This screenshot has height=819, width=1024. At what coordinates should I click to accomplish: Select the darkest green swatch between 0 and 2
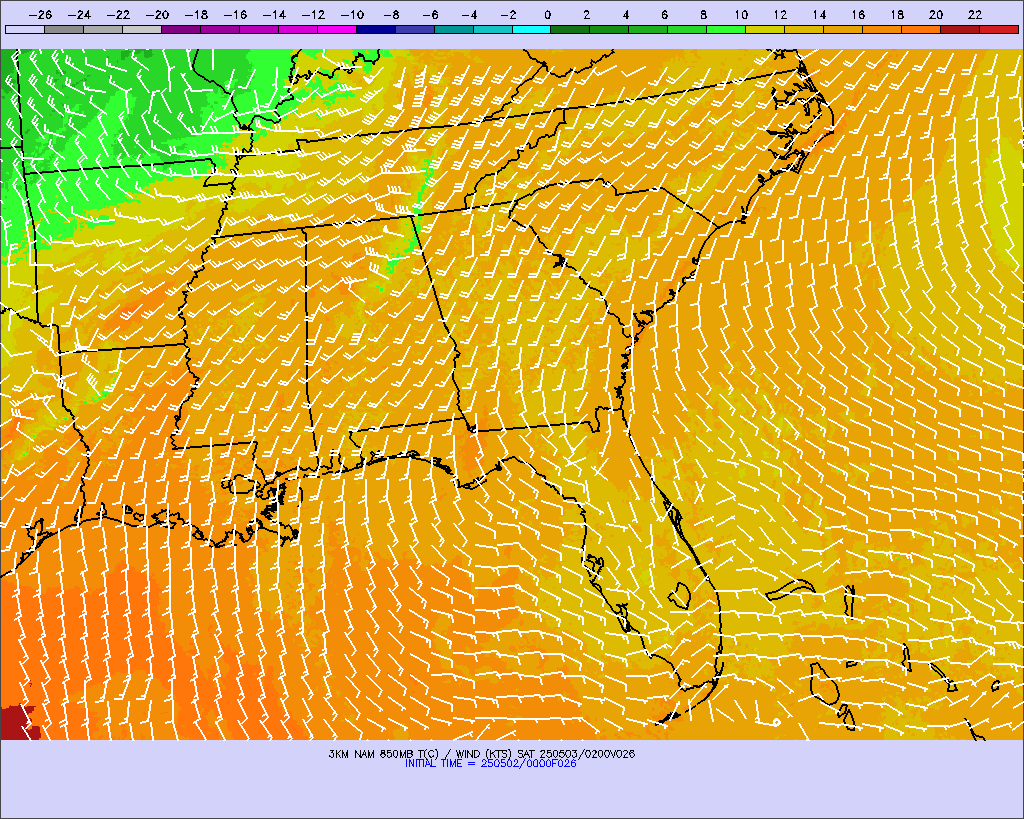570,29
